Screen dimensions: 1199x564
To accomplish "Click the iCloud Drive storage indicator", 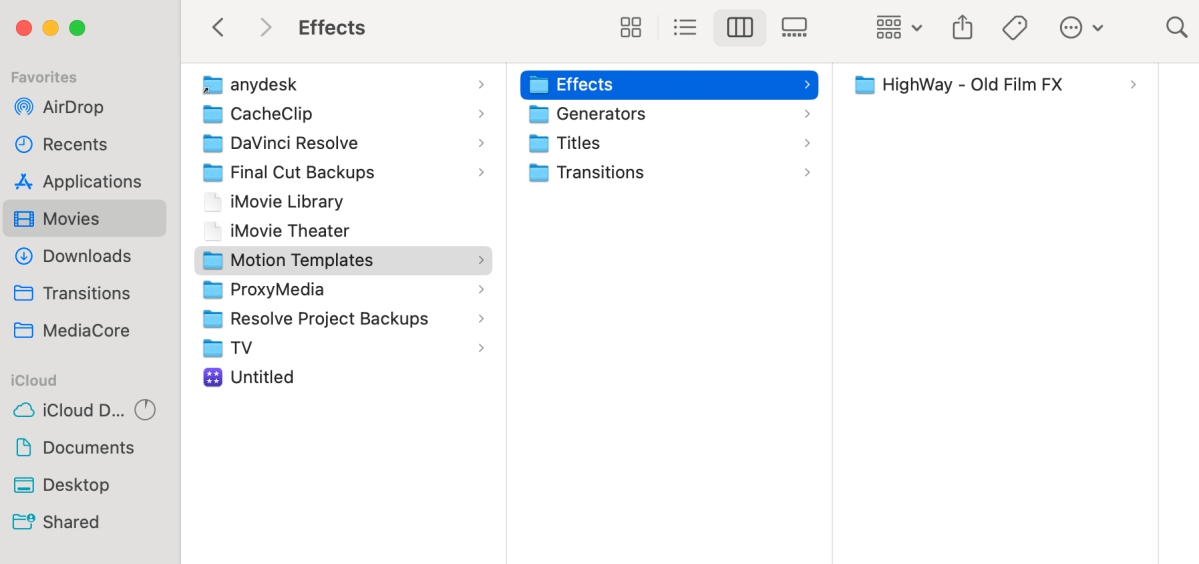I will coord(145,410).
